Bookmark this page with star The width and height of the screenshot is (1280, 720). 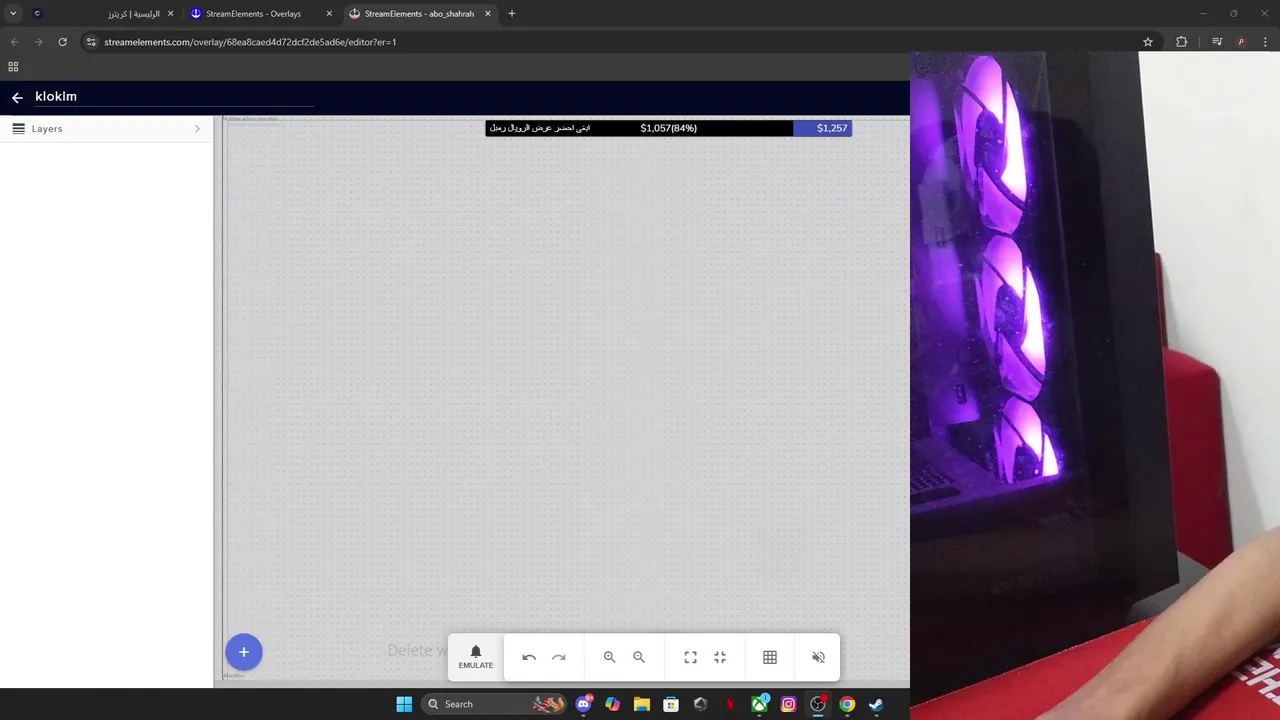[1148, 42]
